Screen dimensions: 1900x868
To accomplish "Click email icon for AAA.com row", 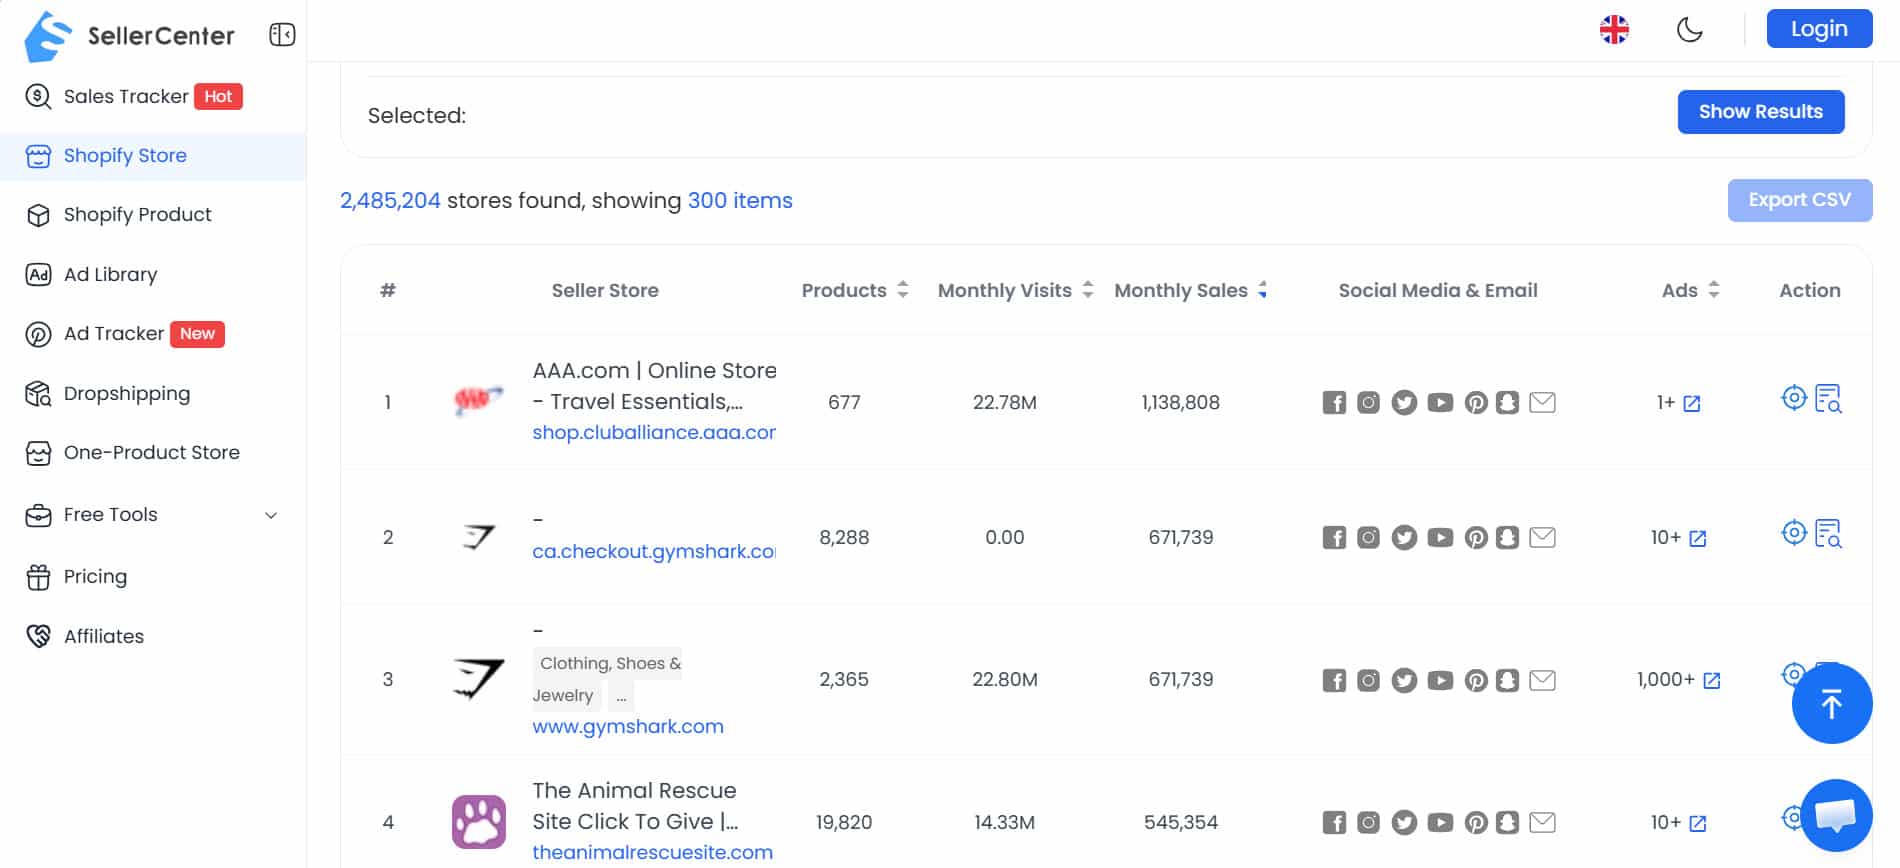I will pos(1543,403).
